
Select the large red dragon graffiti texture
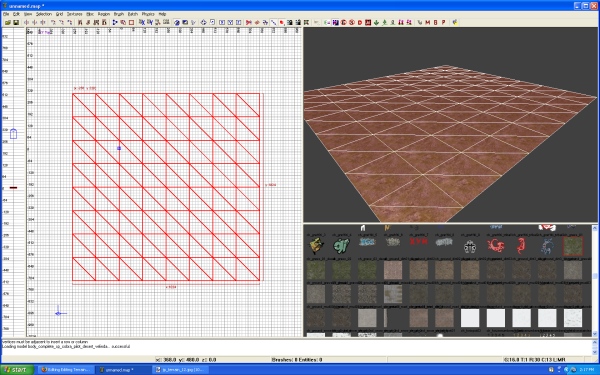[x=496, y=246]
